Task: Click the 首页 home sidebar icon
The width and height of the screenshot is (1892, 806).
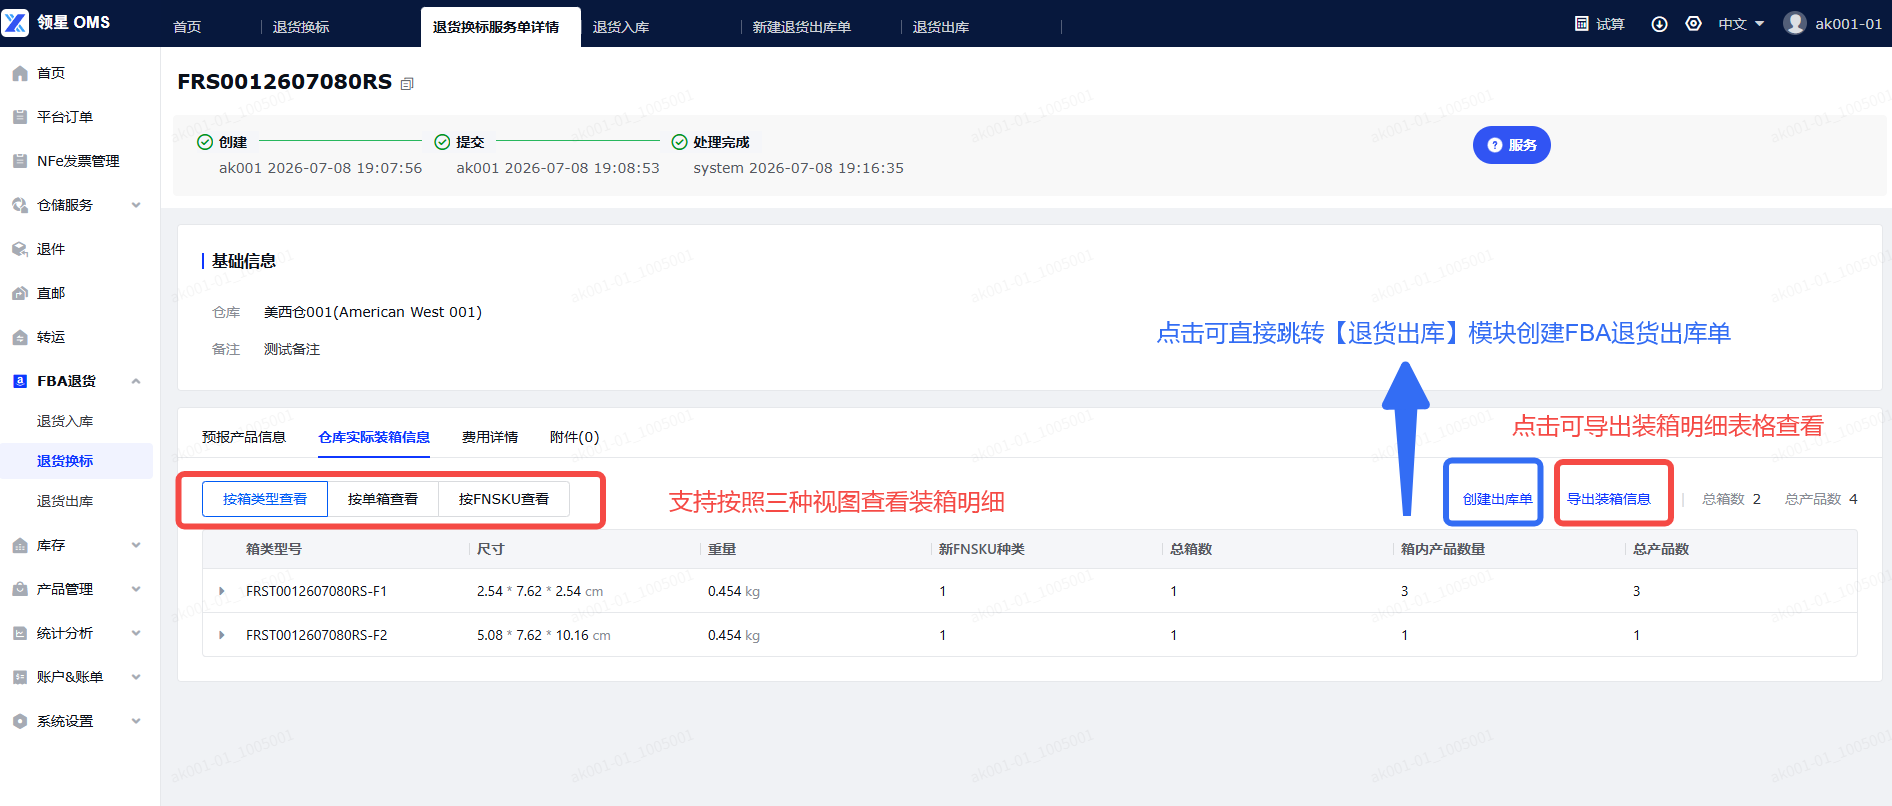Action: (20, 73)
